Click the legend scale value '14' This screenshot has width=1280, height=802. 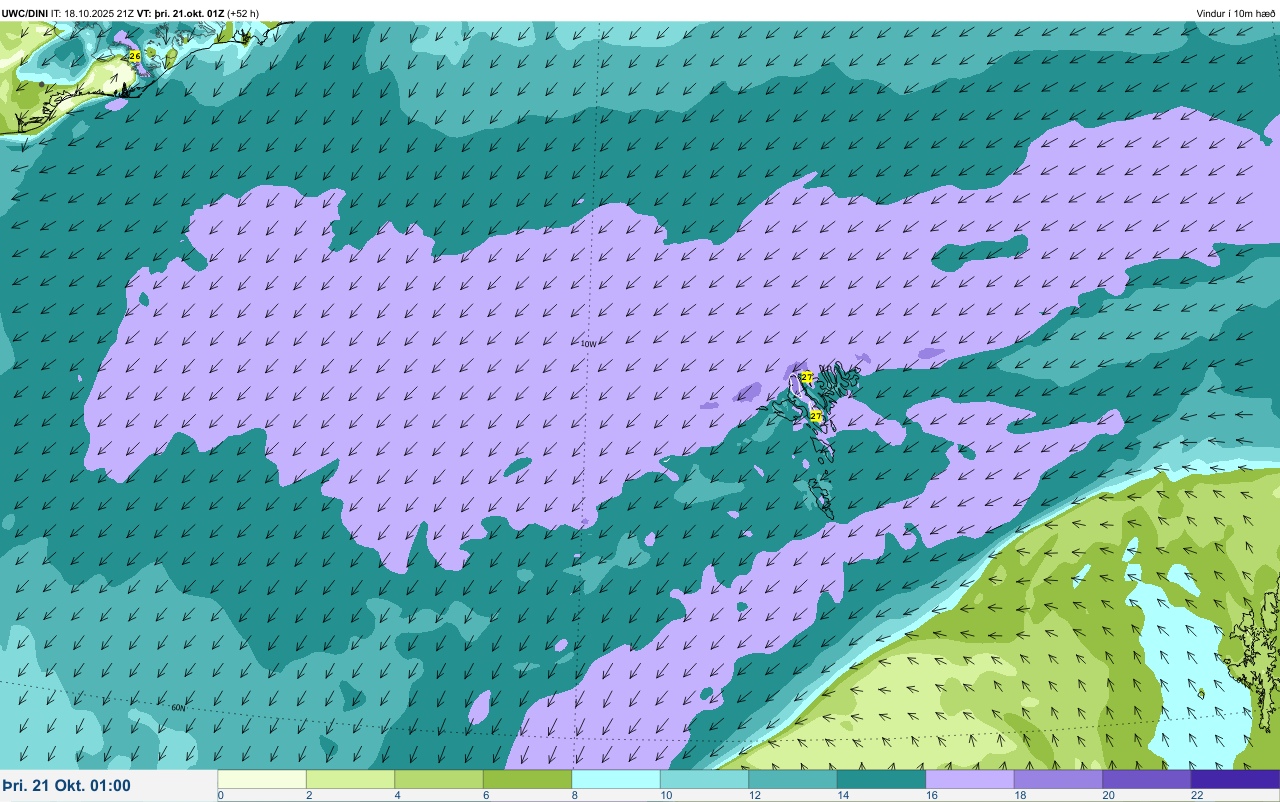(x=842, y=795)
